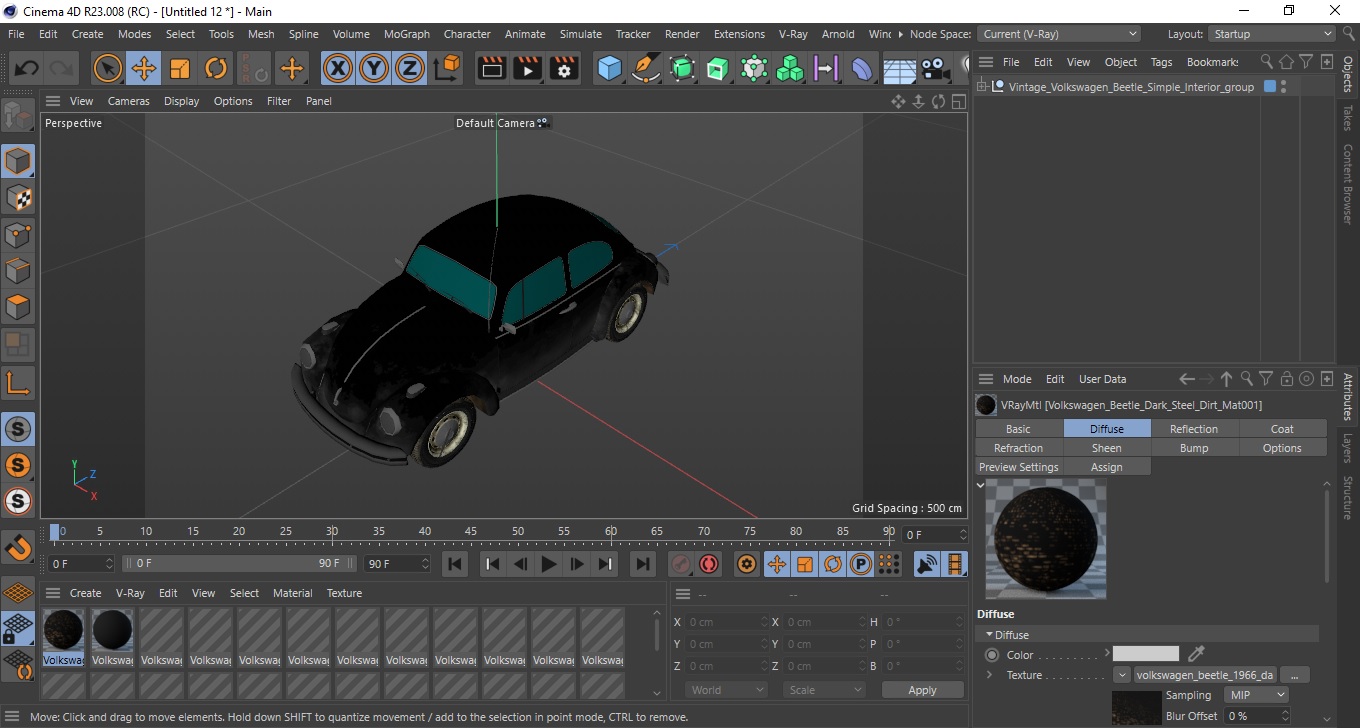Activate the Move tool

[143, 69]
